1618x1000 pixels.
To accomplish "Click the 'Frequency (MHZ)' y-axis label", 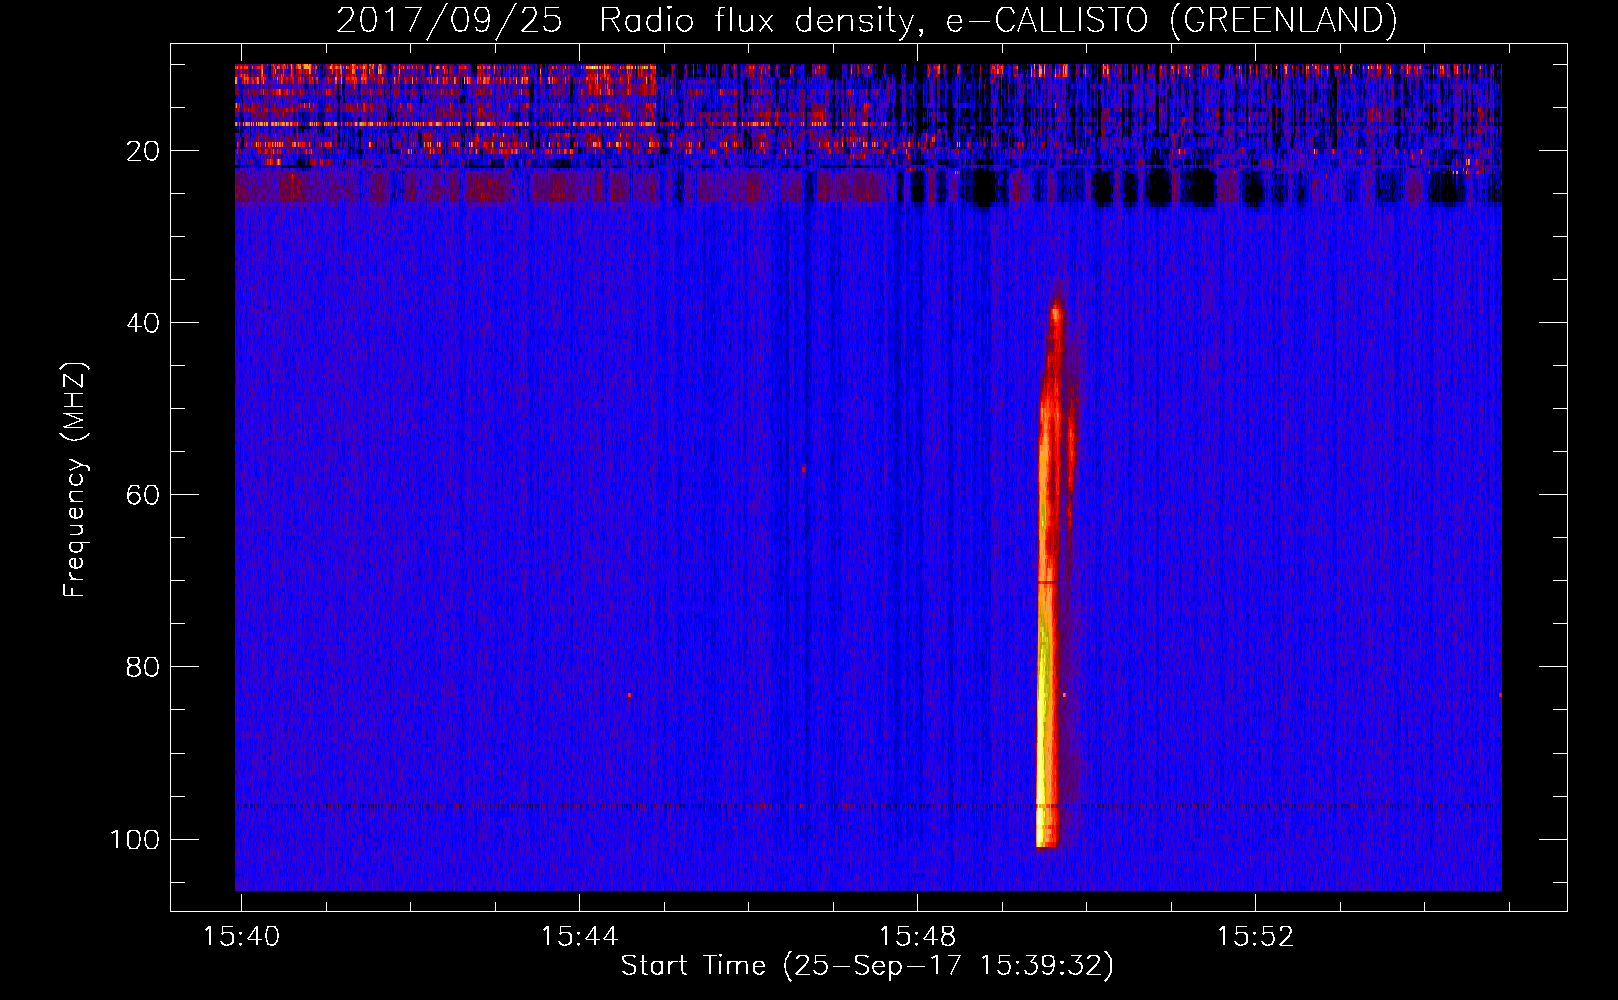I will (75, 480).
